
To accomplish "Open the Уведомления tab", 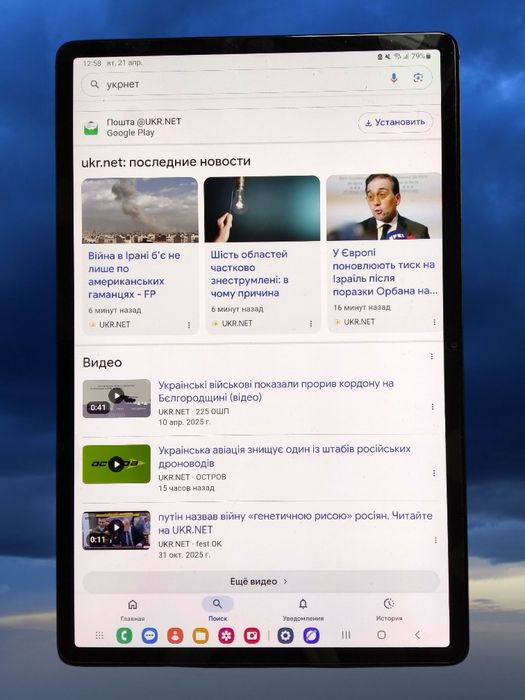I will [303, 610].
